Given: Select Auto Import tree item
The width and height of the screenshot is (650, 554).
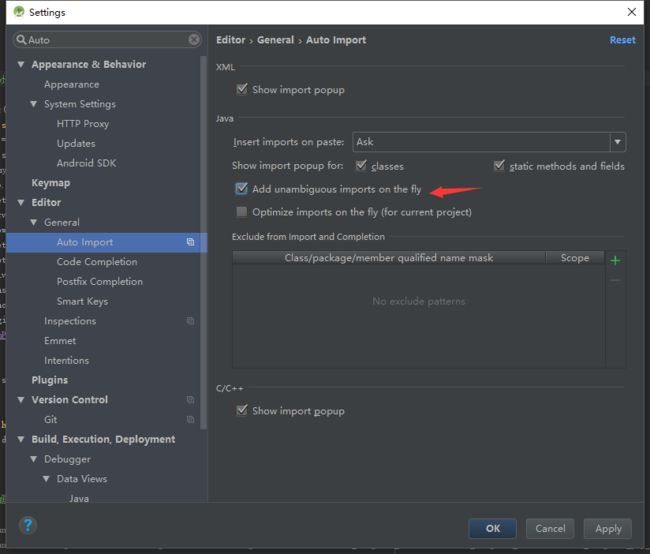Looking at the screenshot, I should pos(106,242).
